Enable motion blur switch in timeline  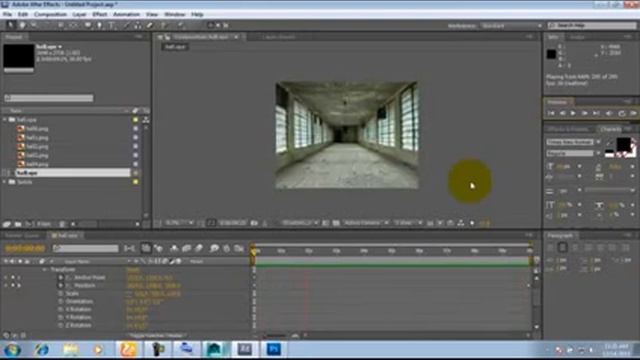click(x=198, y=248)
